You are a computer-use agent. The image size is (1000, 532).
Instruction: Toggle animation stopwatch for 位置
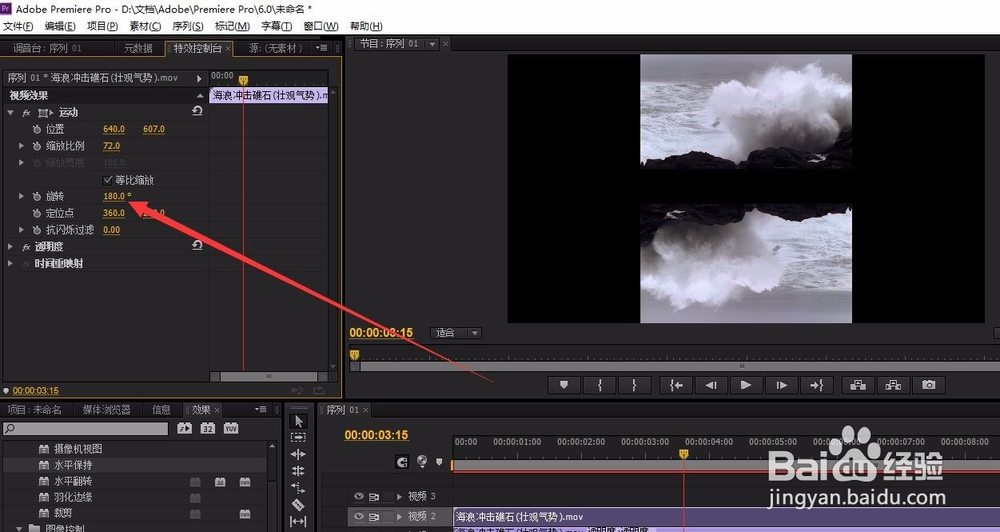coord(37,129)
